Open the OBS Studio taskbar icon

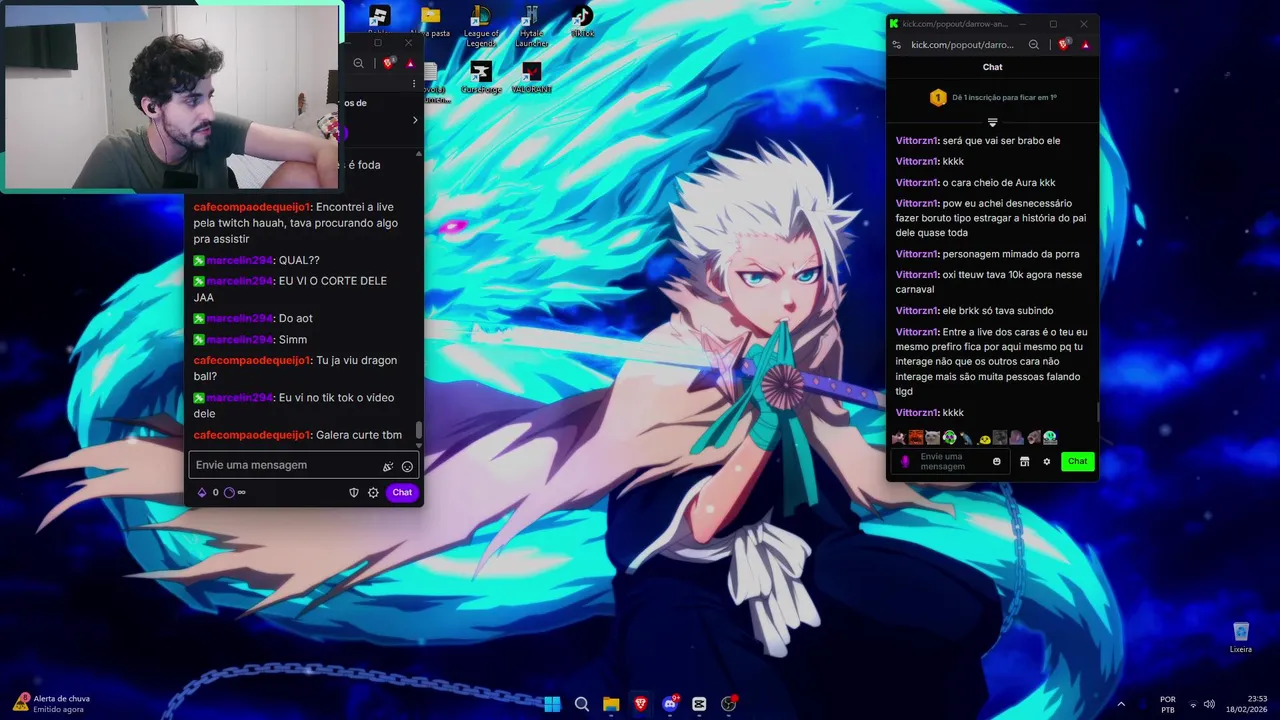pos(728,704)
